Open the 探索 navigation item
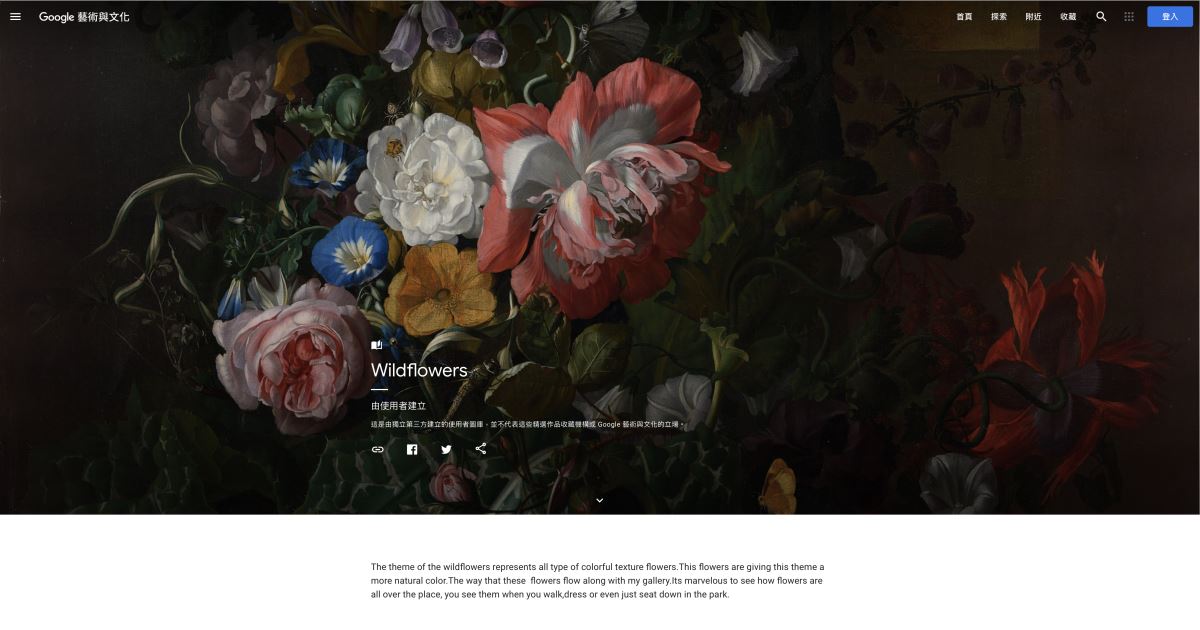Screen dimensions: 1200x630 click(999, 17)
